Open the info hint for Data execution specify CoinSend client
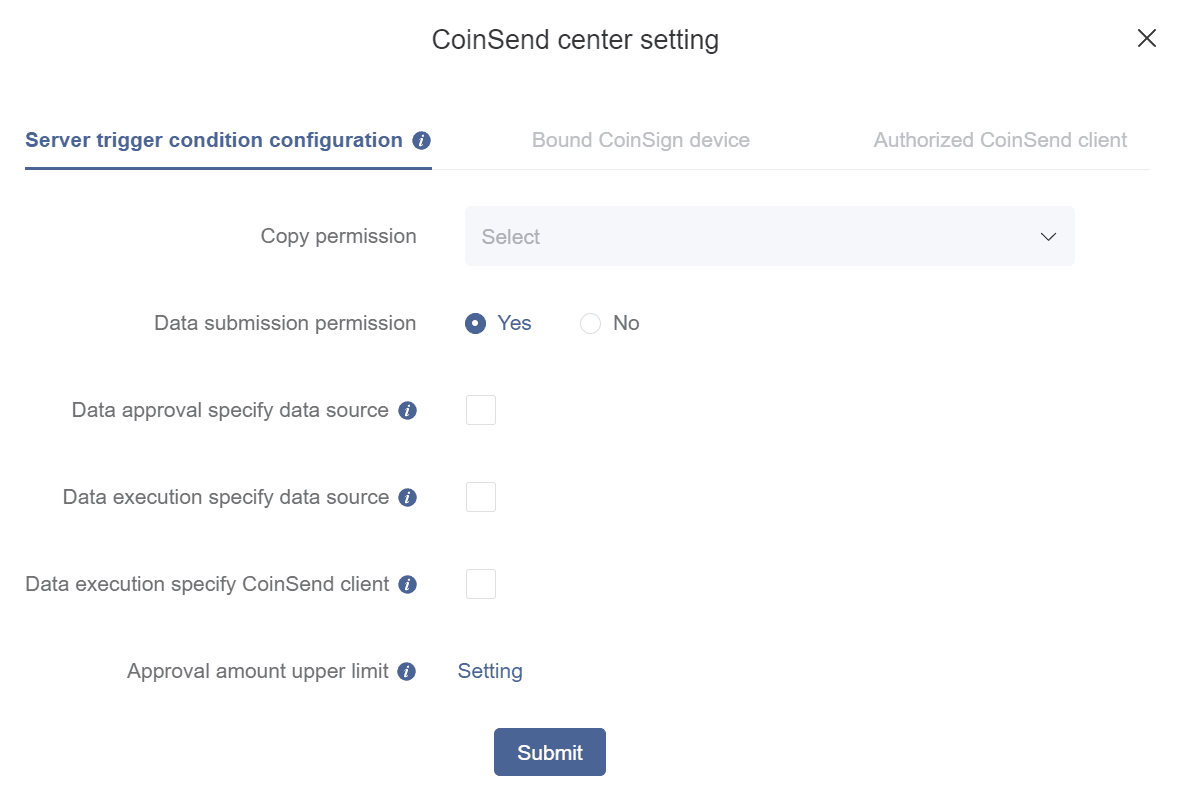The width and height of the screenshot is (1177, 790). pyautogui.click(x=406, y=584)
